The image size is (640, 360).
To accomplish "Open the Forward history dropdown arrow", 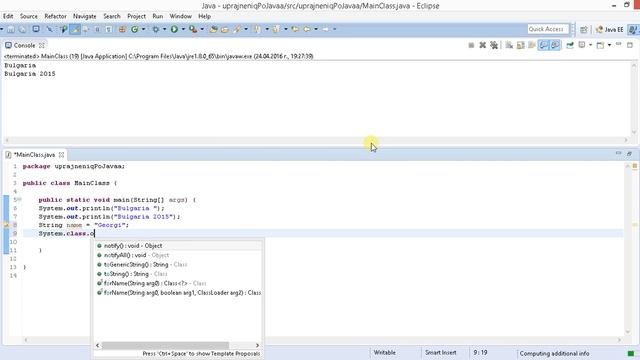I will [335, 29].
